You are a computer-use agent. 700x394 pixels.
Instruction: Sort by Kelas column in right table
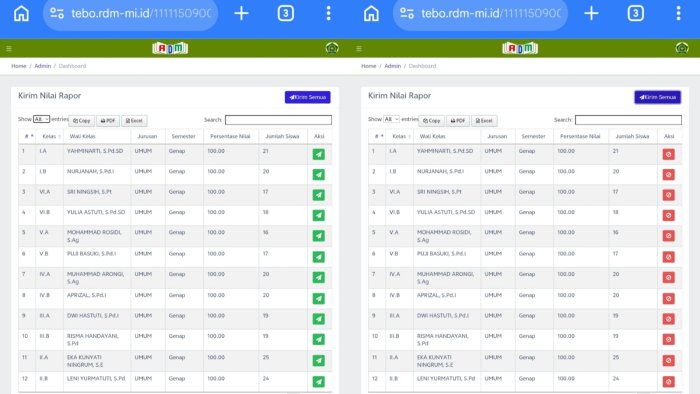[399, 136]
